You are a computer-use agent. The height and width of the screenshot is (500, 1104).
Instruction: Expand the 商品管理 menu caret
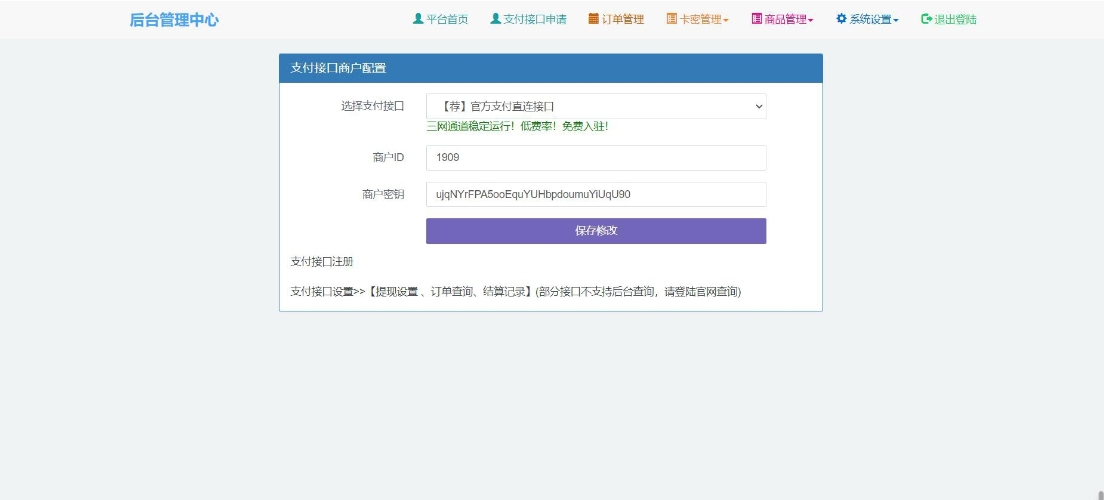coord(811,20)
